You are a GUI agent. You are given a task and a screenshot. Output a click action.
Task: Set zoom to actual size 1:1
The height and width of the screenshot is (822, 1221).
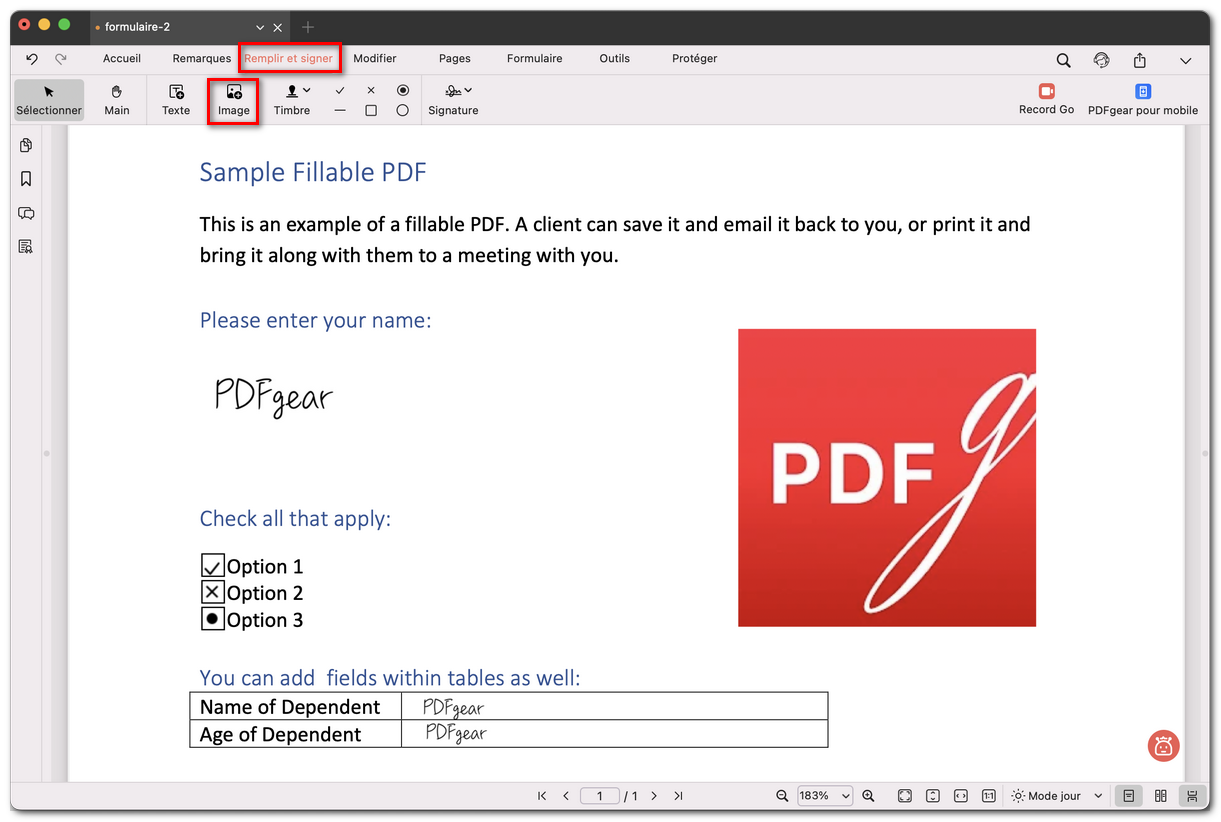[989, 796]
